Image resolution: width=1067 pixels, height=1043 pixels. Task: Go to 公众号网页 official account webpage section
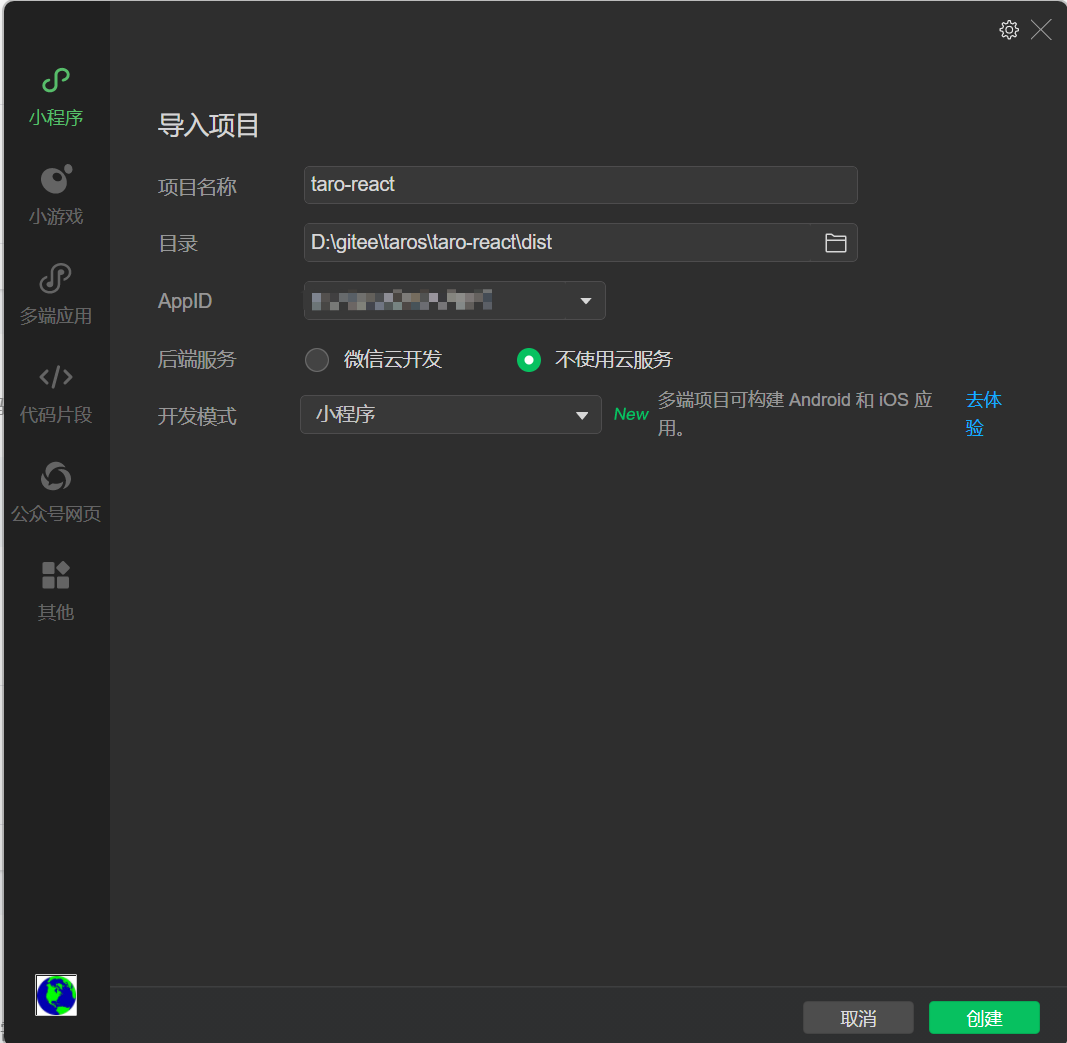click(x=56, y=493)
